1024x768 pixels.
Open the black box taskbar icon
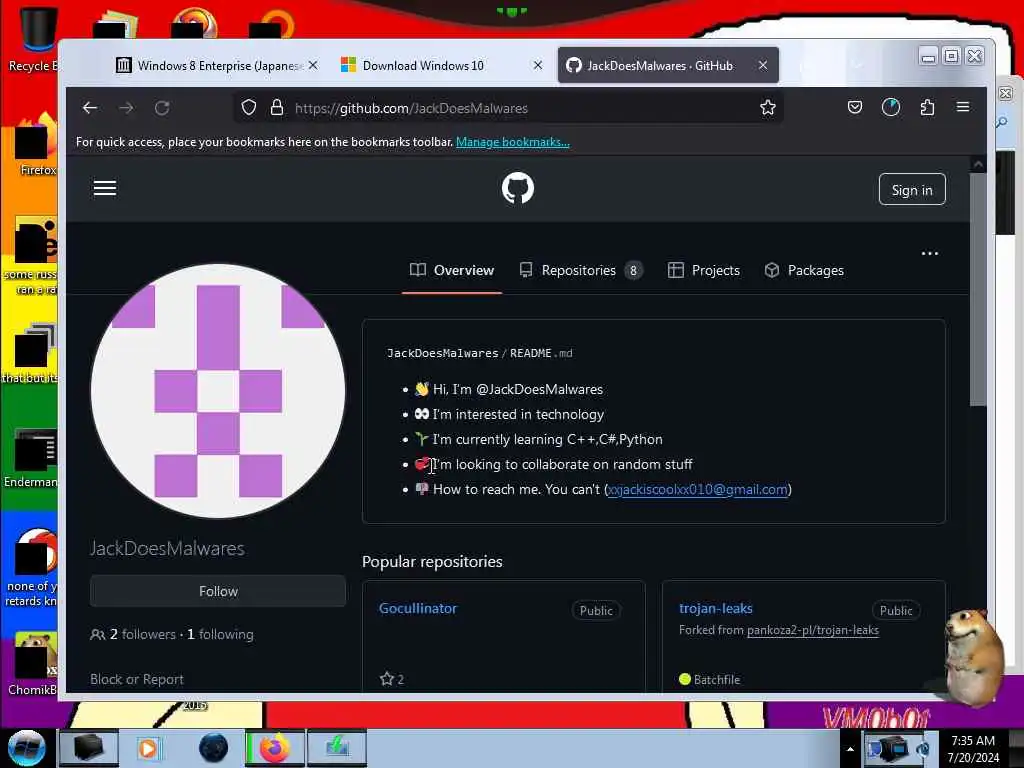tap(89, 748)
